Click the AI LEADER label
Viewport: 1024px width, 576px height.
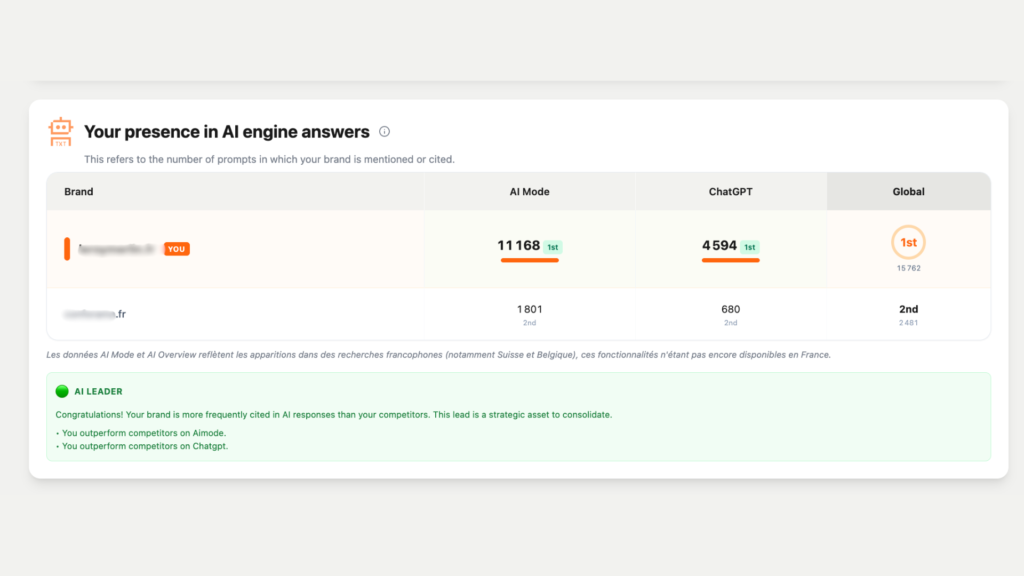click(98, 391)
